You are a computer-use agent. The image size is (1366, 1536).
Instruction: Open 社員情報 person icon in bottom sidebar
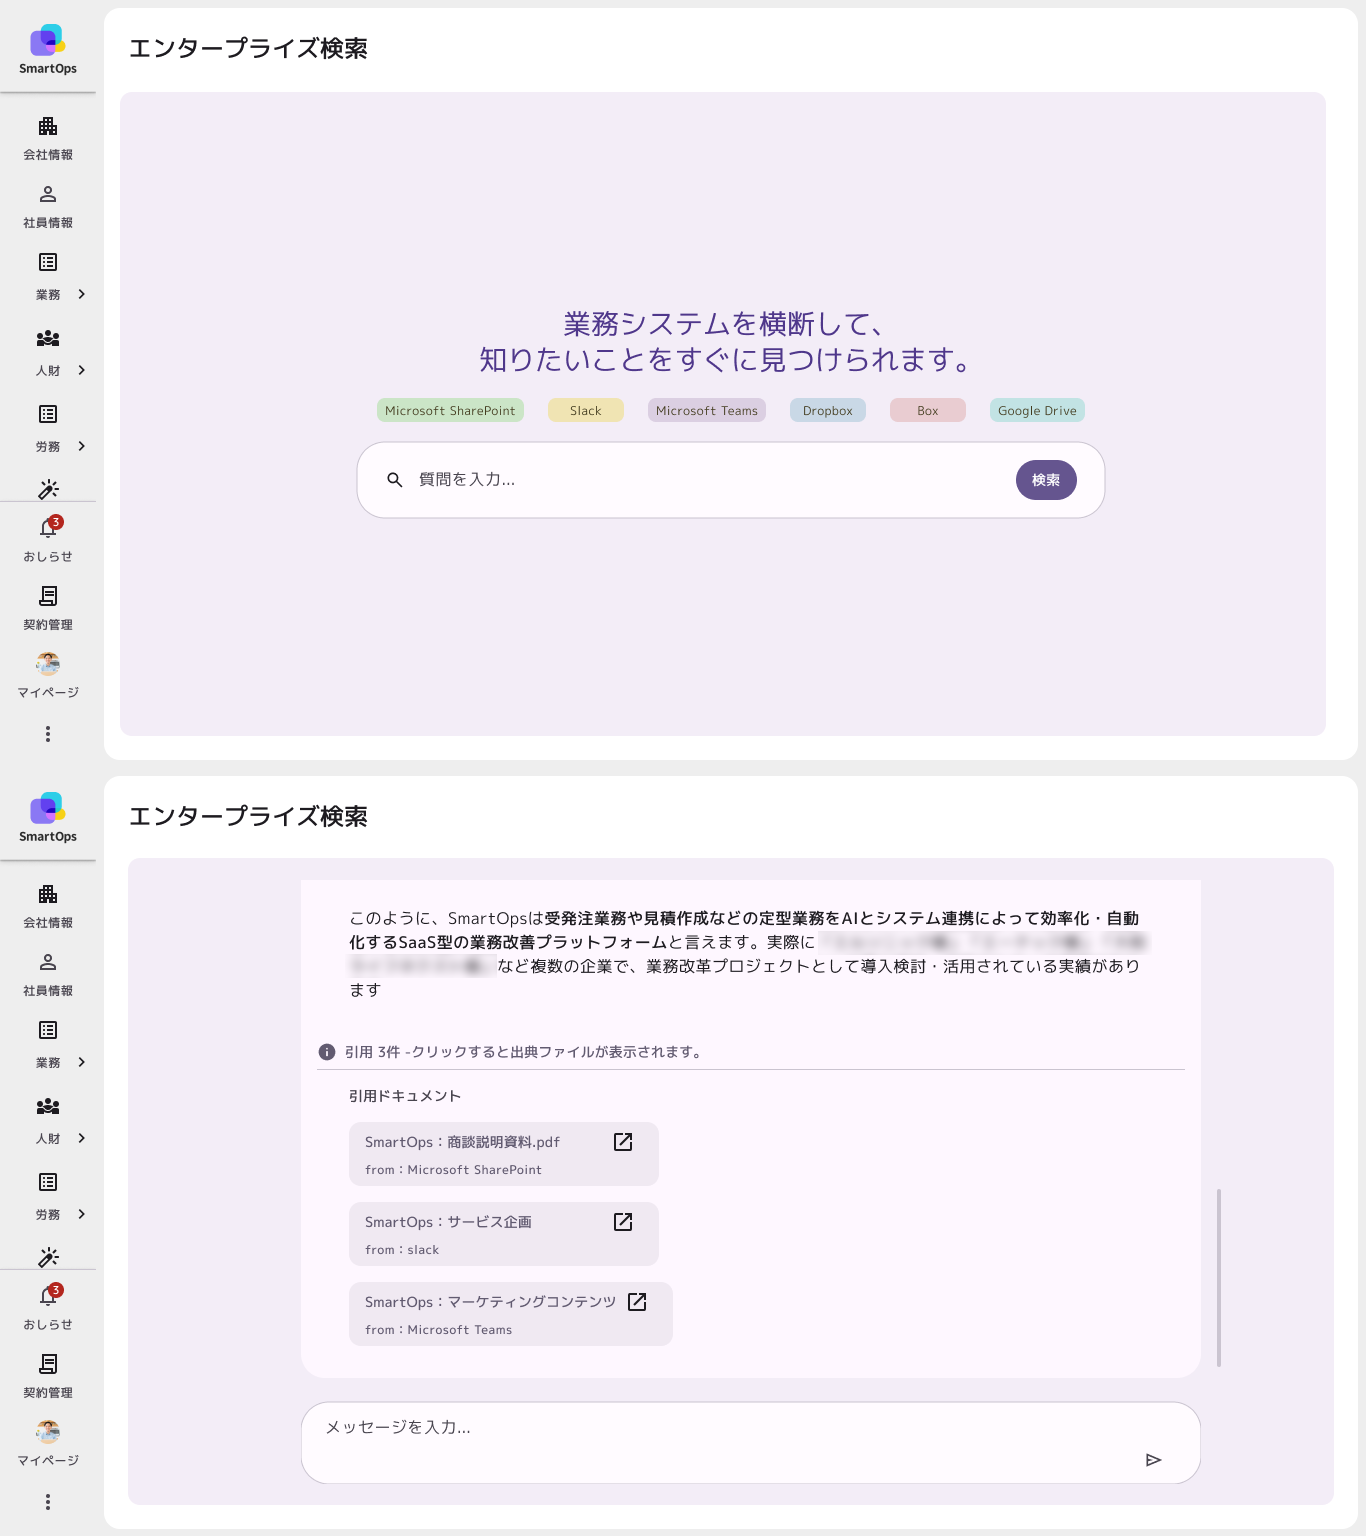(48, 962)
